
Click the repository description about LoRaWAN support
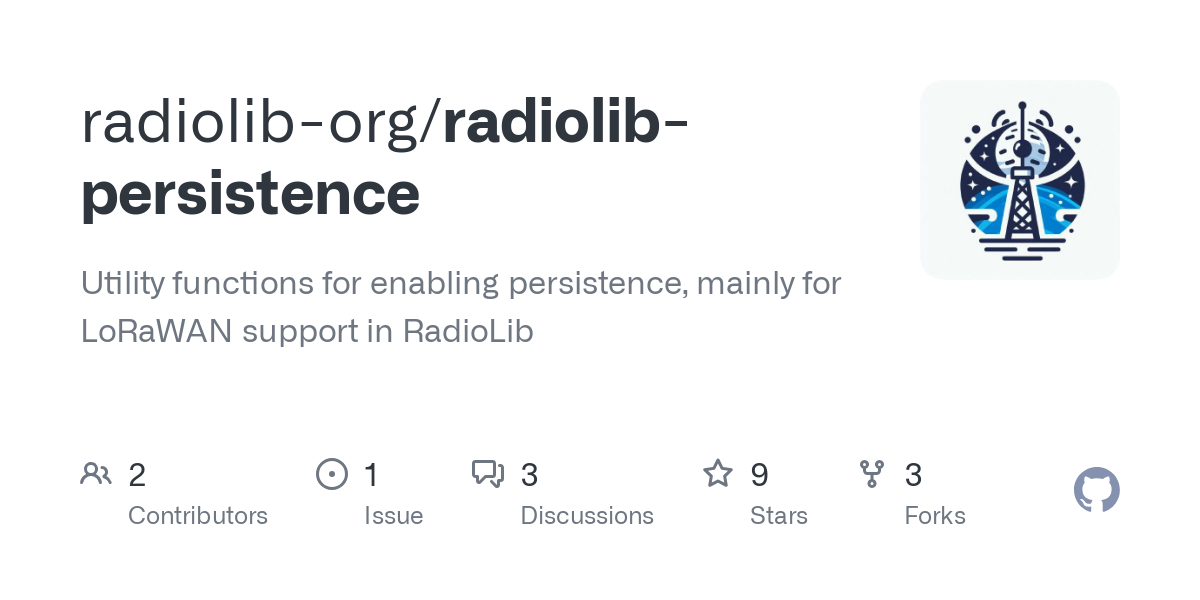(460, 307)
